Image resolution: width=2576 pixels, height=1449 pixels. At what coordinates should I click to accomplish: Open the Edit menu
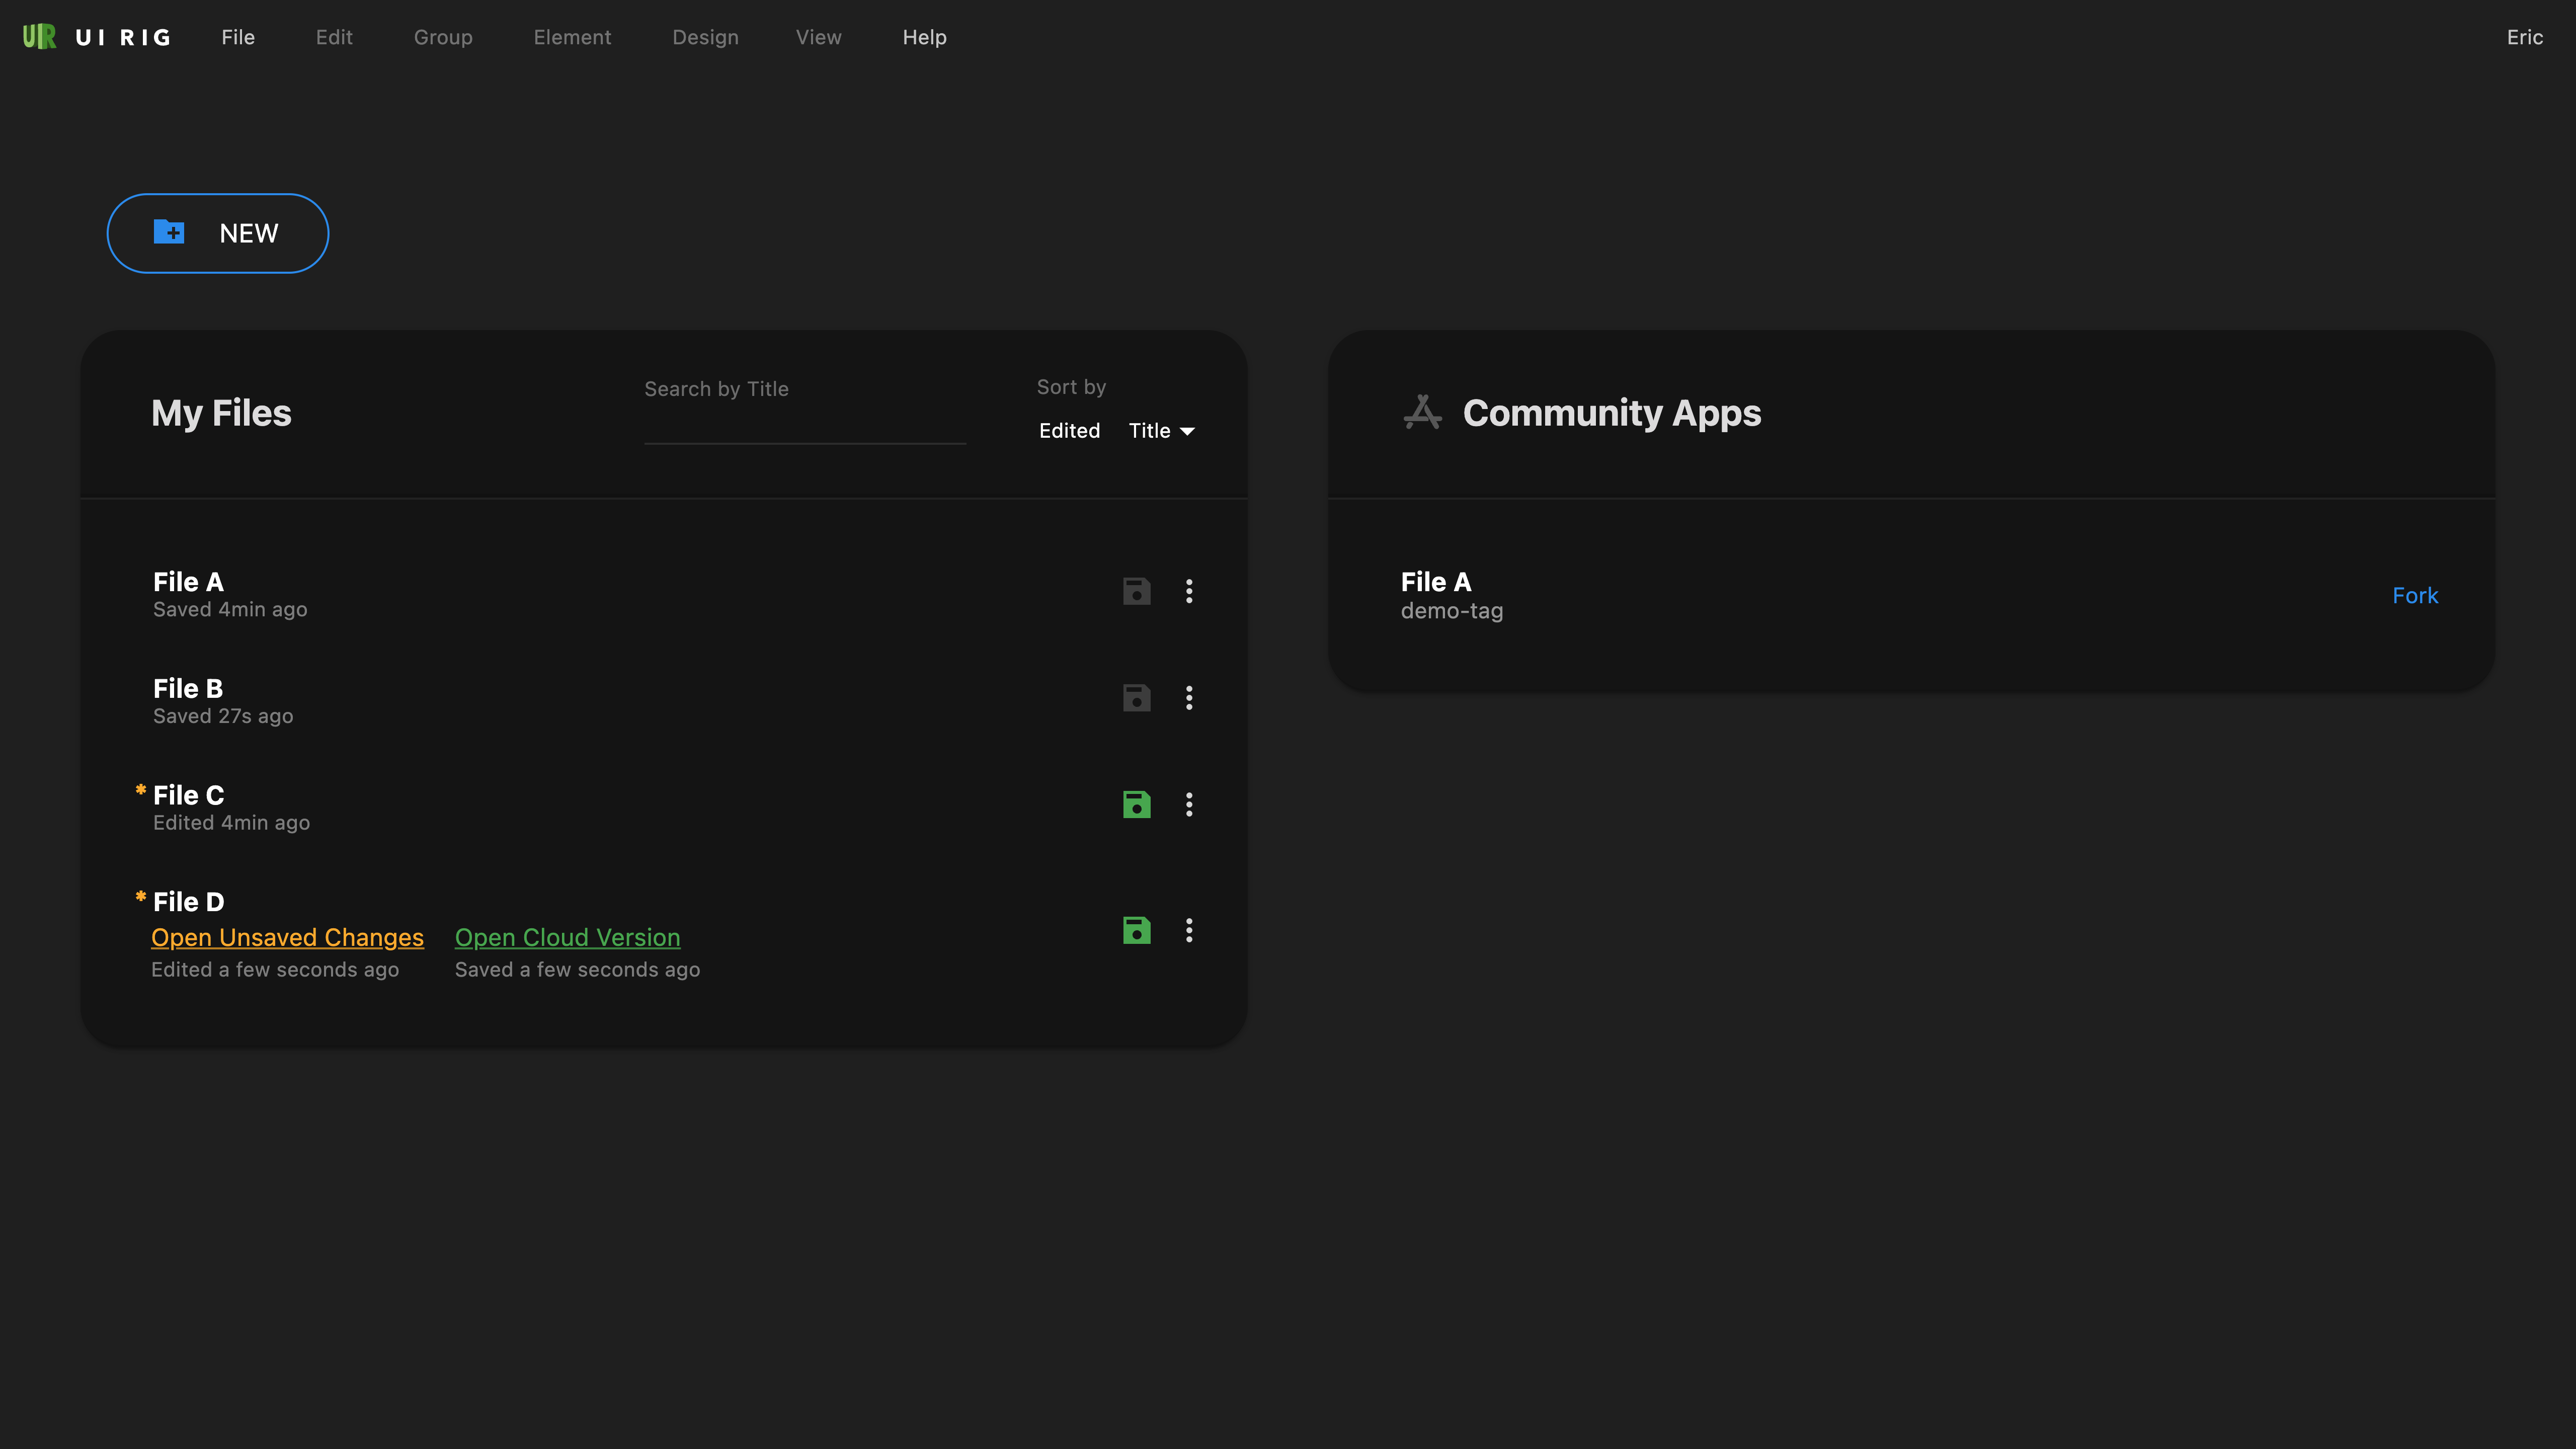[x=334, y=37]
